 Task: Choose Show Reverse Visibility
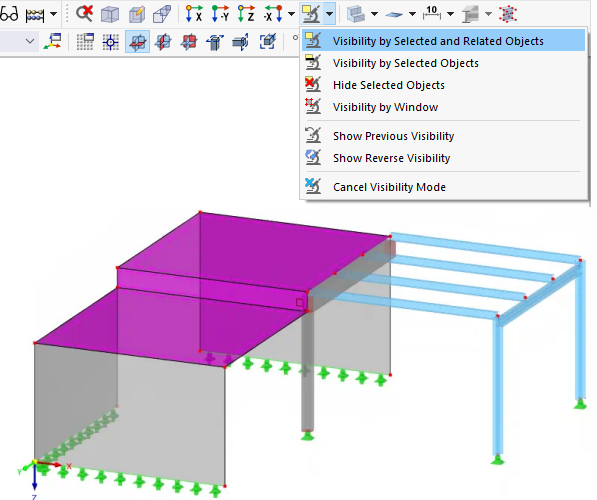coord(443,158)
